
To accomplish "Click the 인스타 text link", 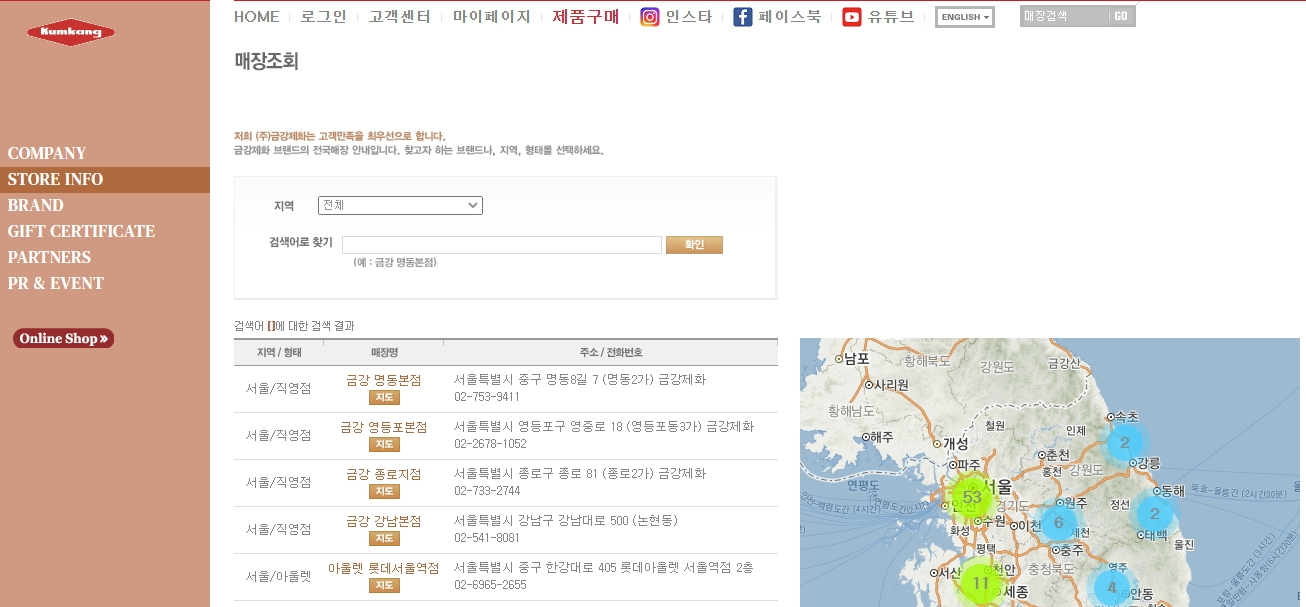I will 689,17.
